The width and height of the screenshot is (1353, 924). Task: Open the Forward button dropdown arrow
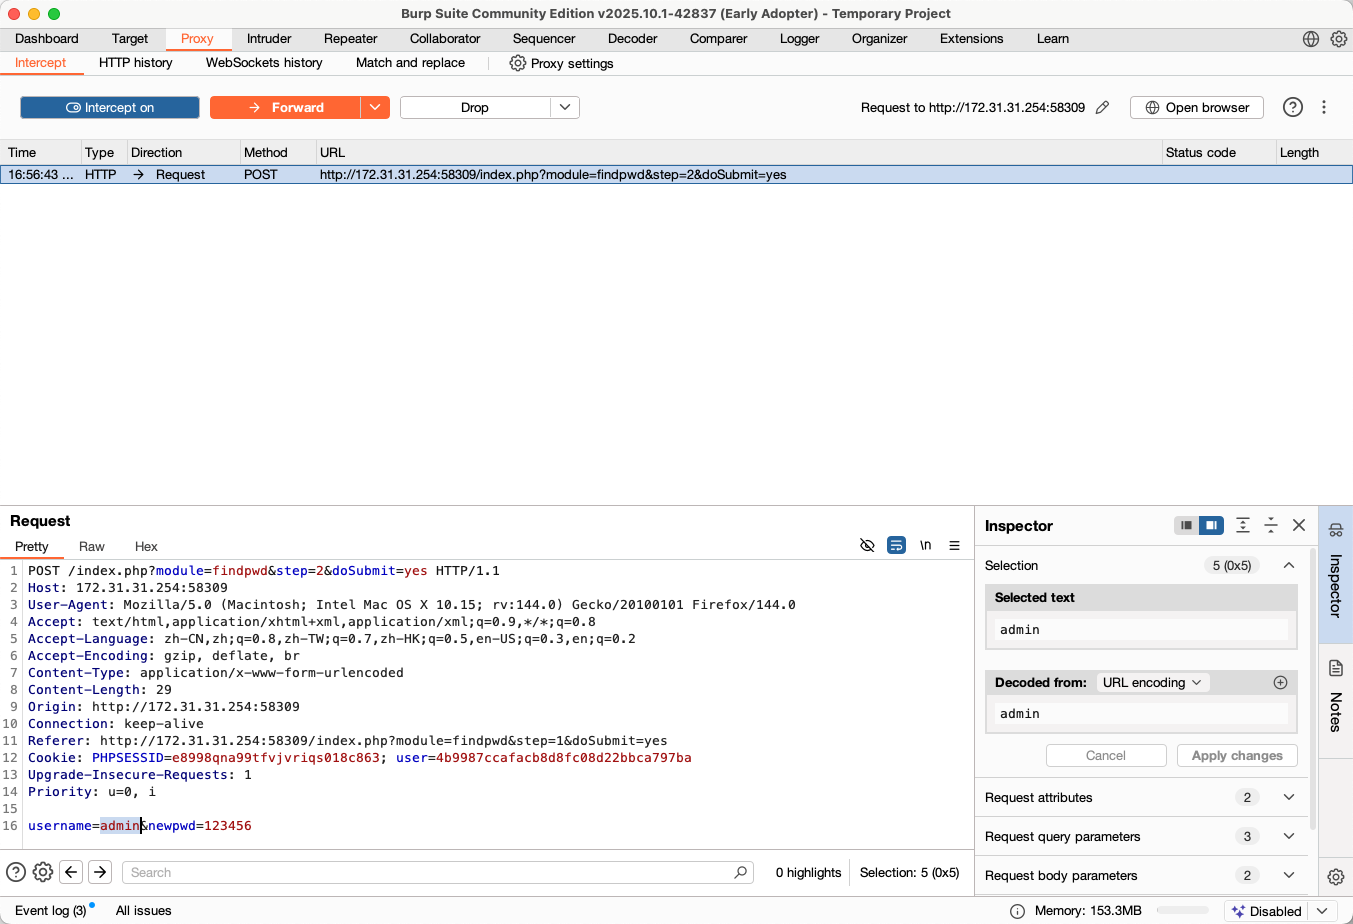[x=375, y=107]
